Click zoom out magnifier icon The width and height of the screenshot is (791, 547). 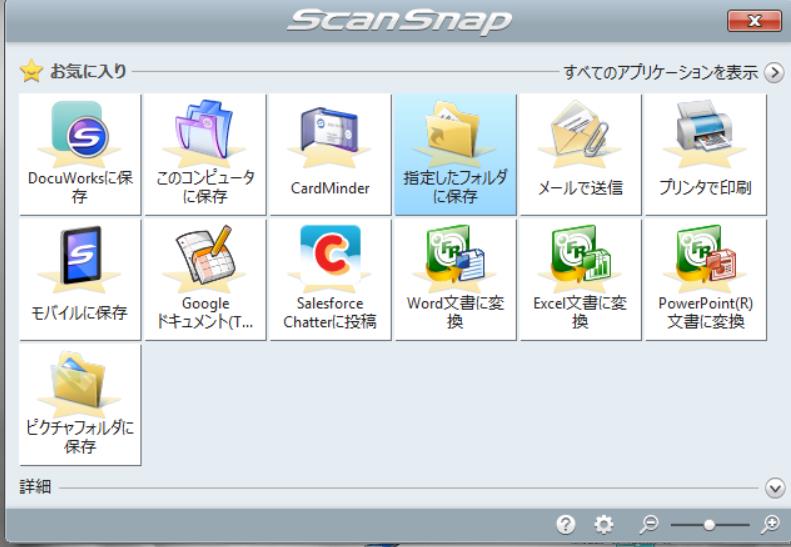[x=649, y=525]
